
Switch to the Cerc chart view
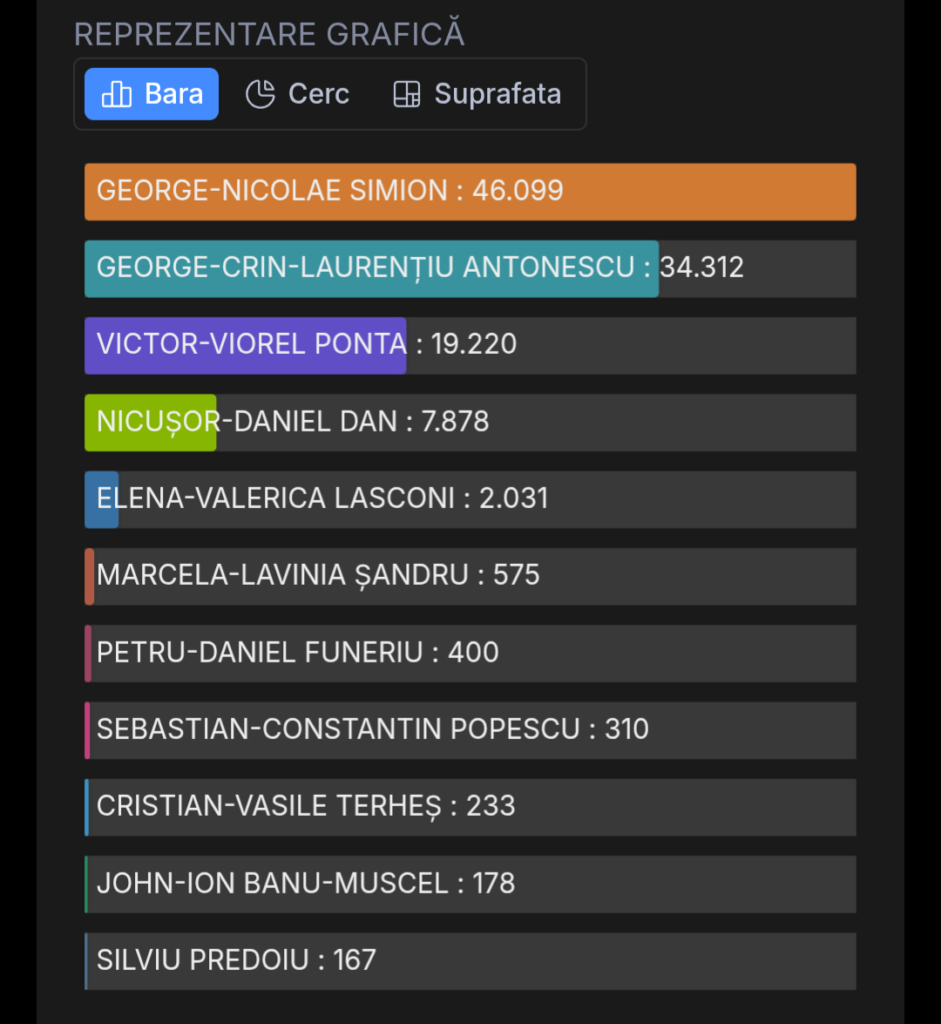tap(297, 94)
